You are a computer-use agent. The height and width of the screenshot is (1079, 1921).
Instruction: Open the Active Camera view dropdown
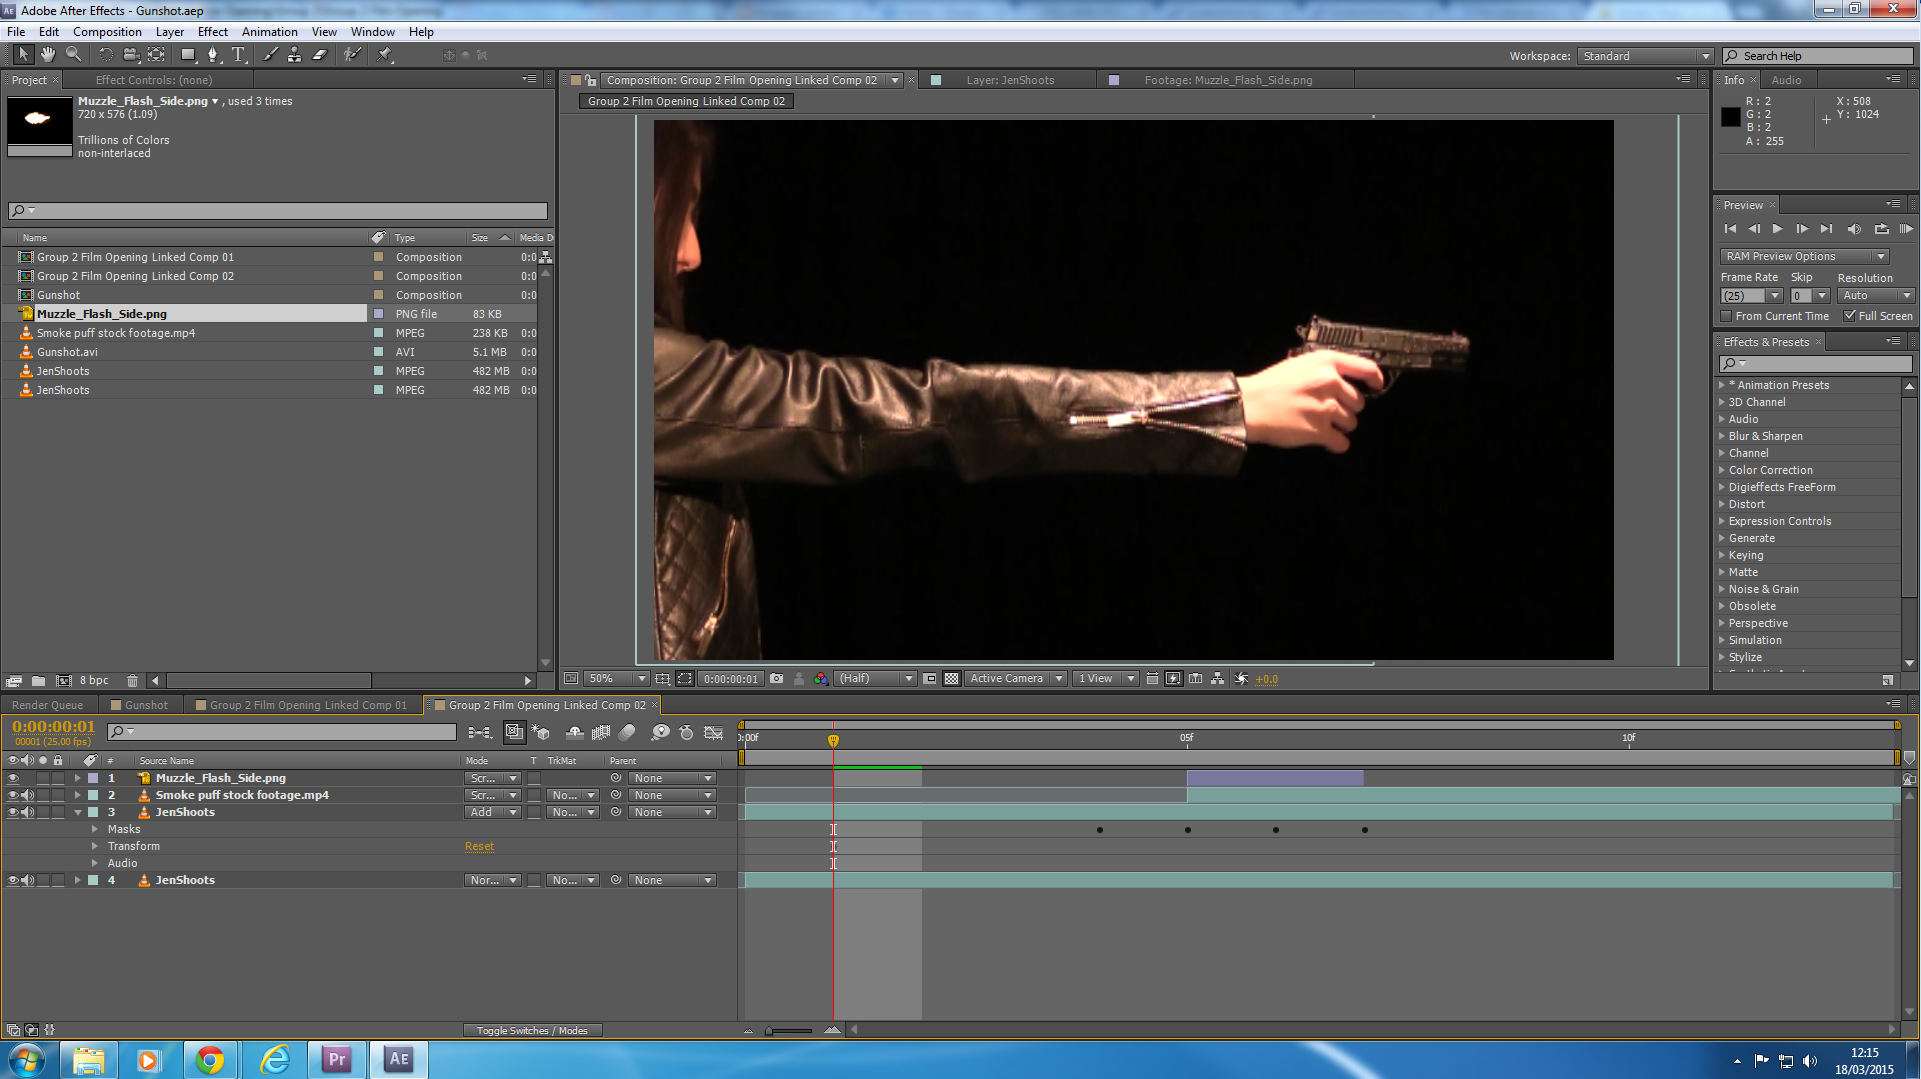(x=1016, y=679)
